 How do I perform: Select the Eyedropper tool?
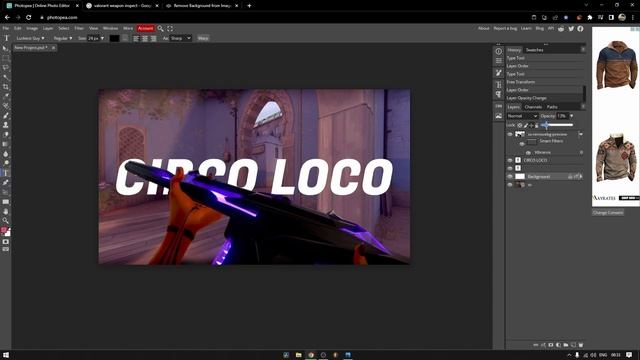[5, 96]
